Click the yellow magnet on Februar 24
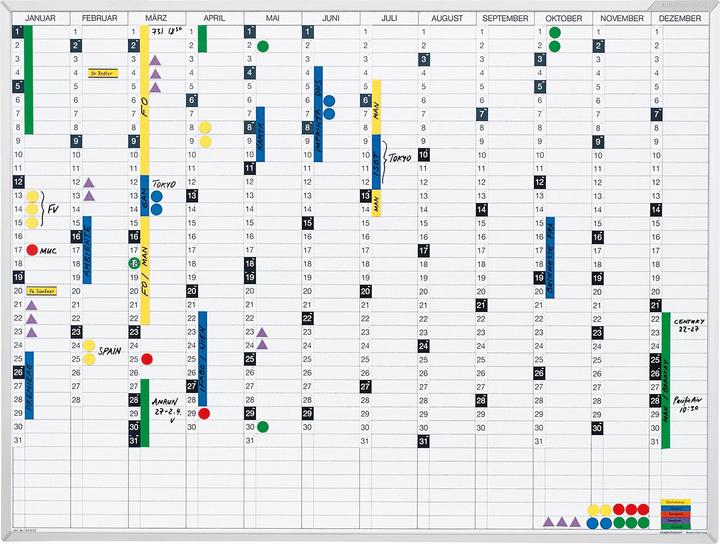 coord(89,345)
